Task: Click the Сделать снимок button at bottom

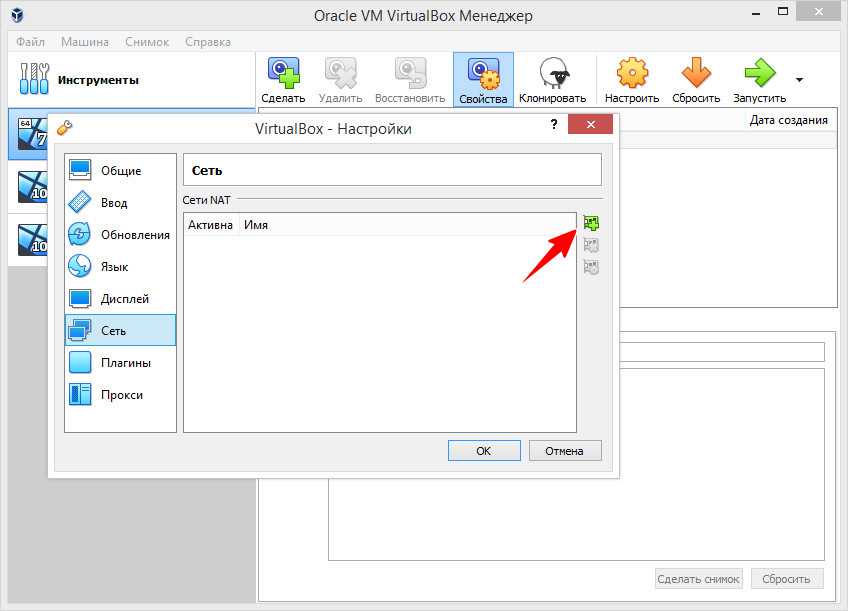Action: [x=698, y=579]
